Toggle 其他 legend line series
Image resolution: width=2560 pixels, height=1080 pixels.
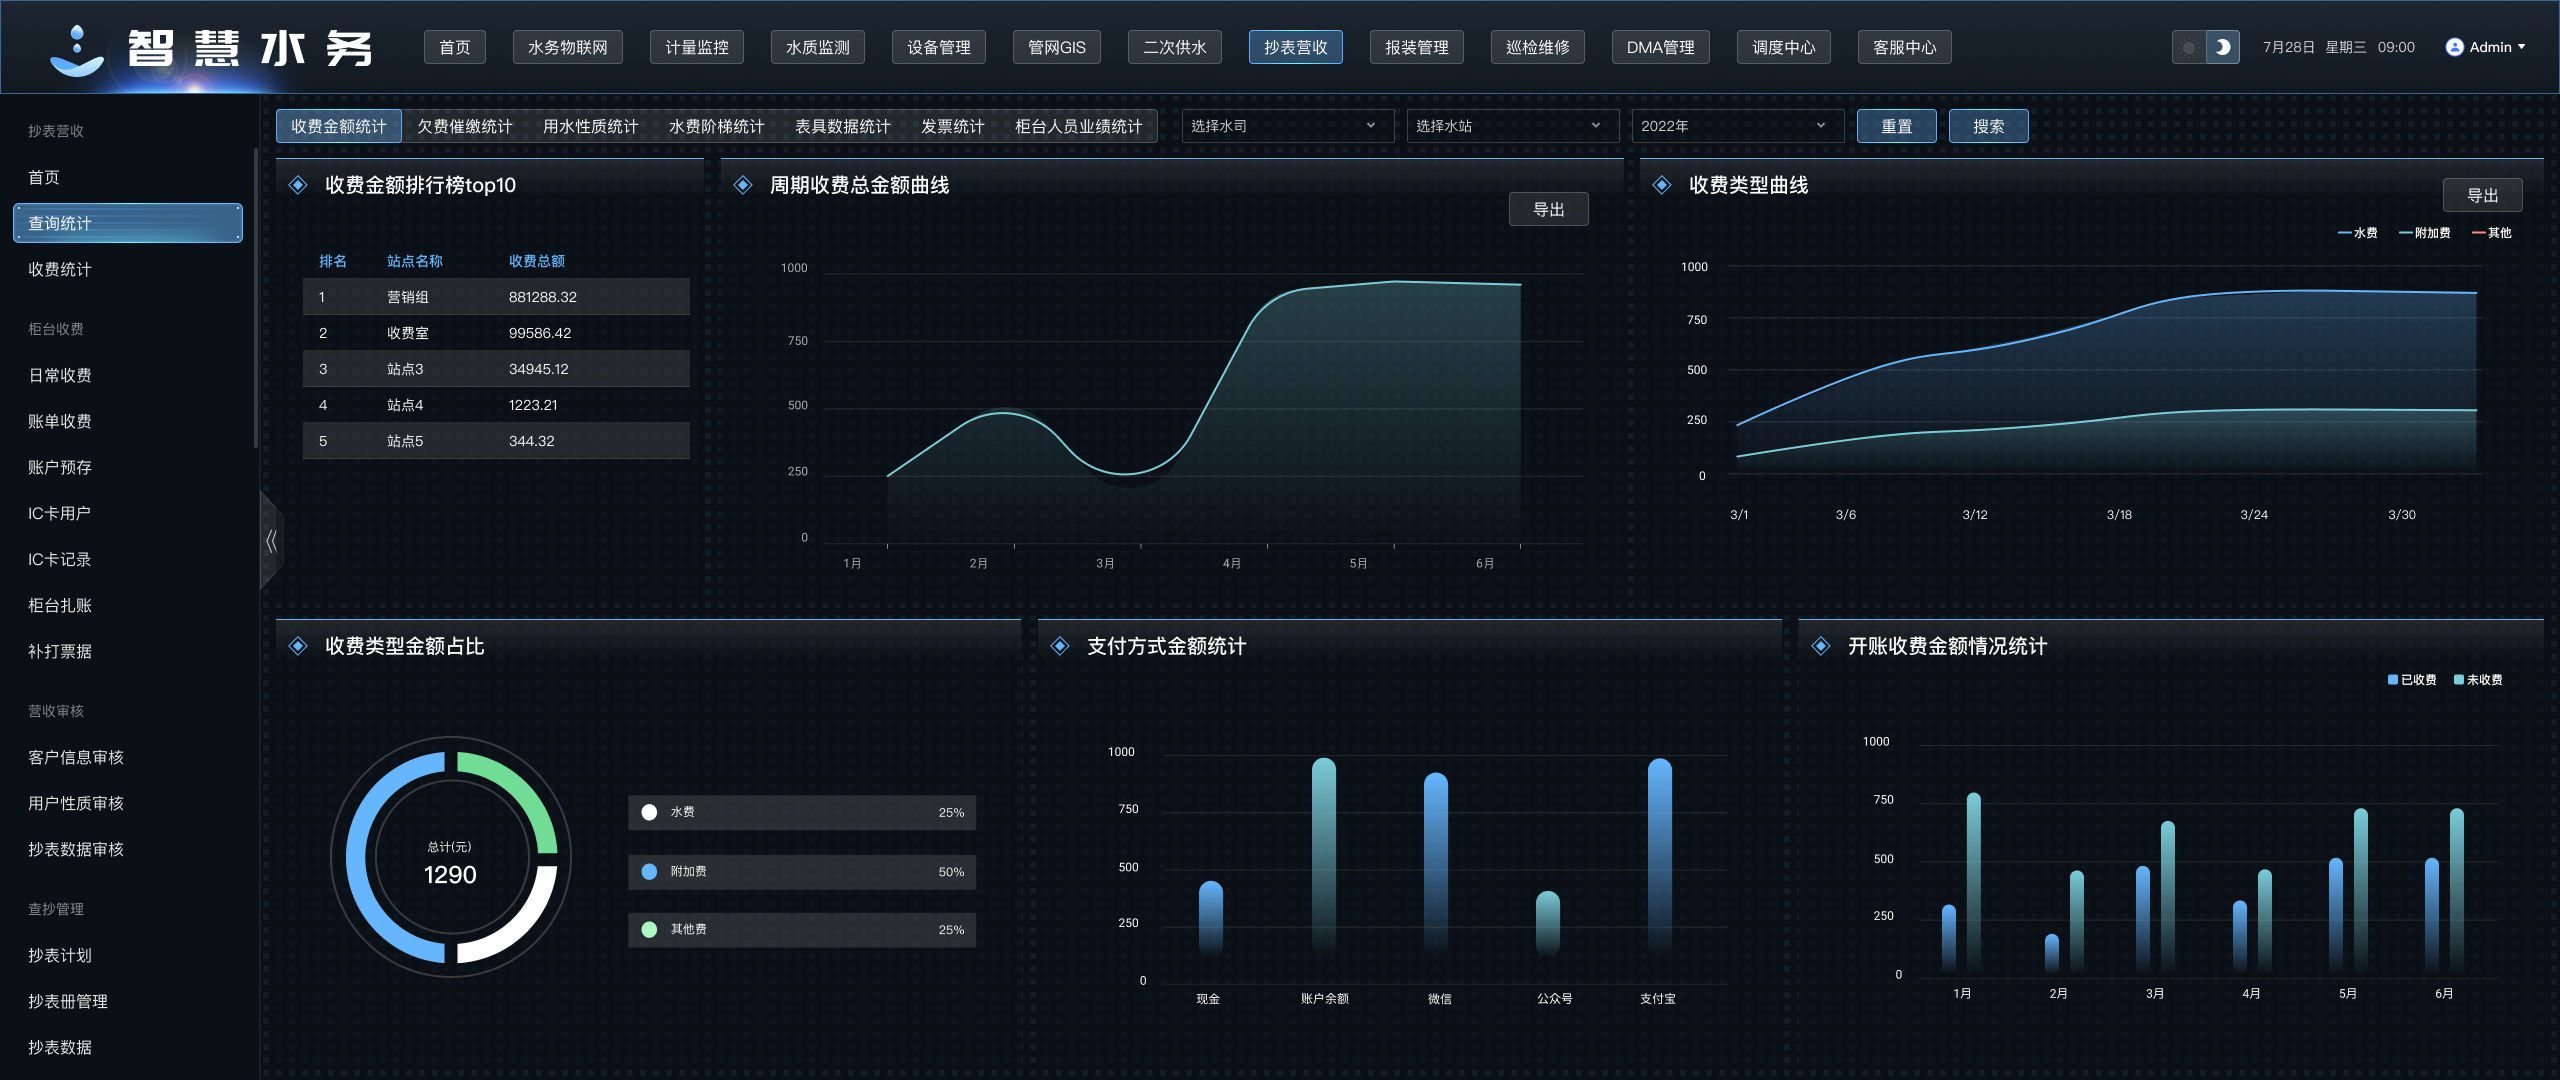click(x=2492, y=233)
